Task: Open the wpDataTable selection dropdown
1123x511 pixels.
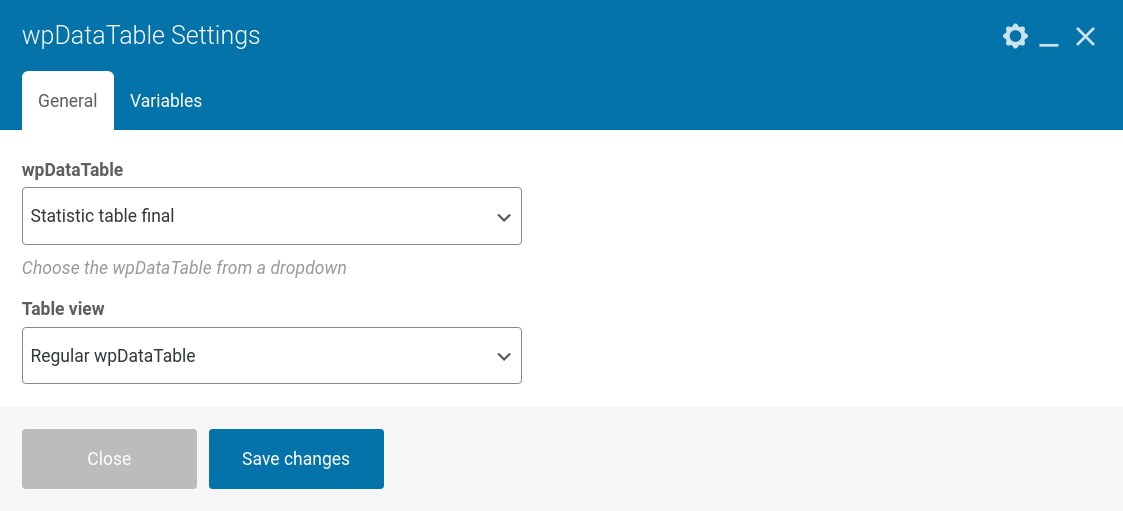Action: click(x=272, y=216)
